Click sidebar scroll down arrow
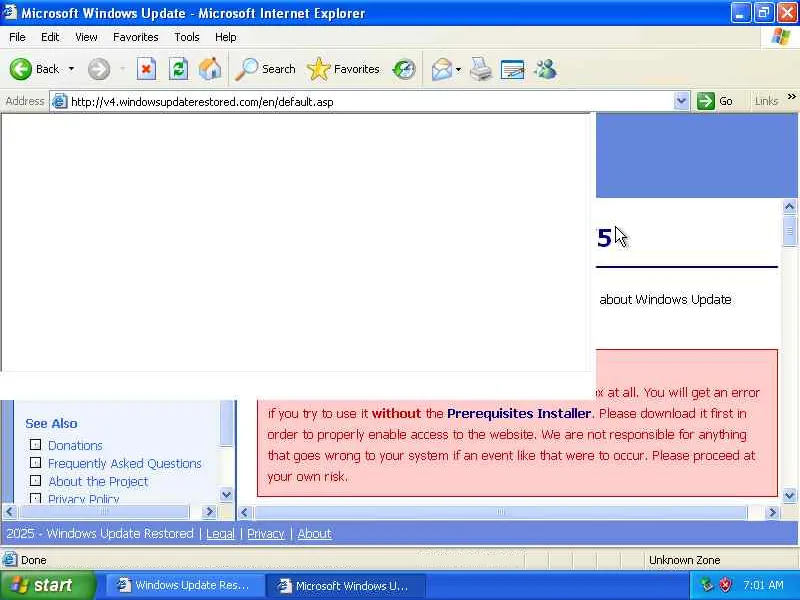 [226, 494]
